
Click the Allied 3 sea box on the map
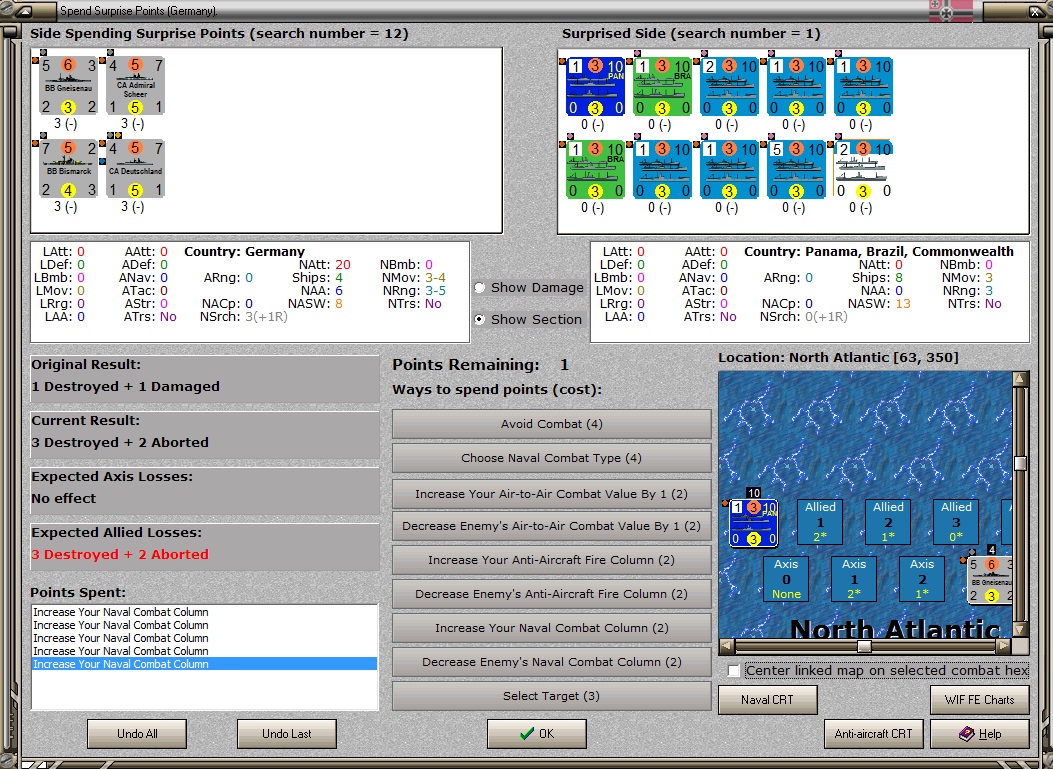click(x=956, y=522)
